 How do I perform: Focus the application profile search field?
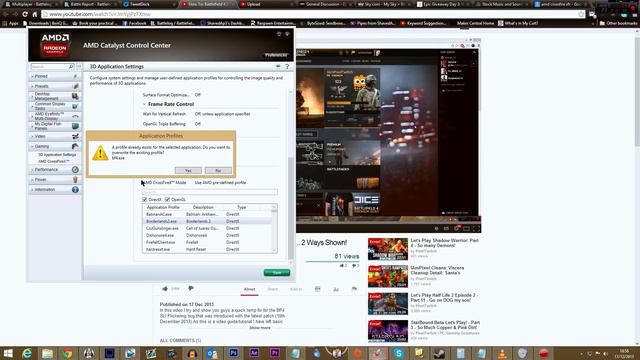click(x=210, y=191)
